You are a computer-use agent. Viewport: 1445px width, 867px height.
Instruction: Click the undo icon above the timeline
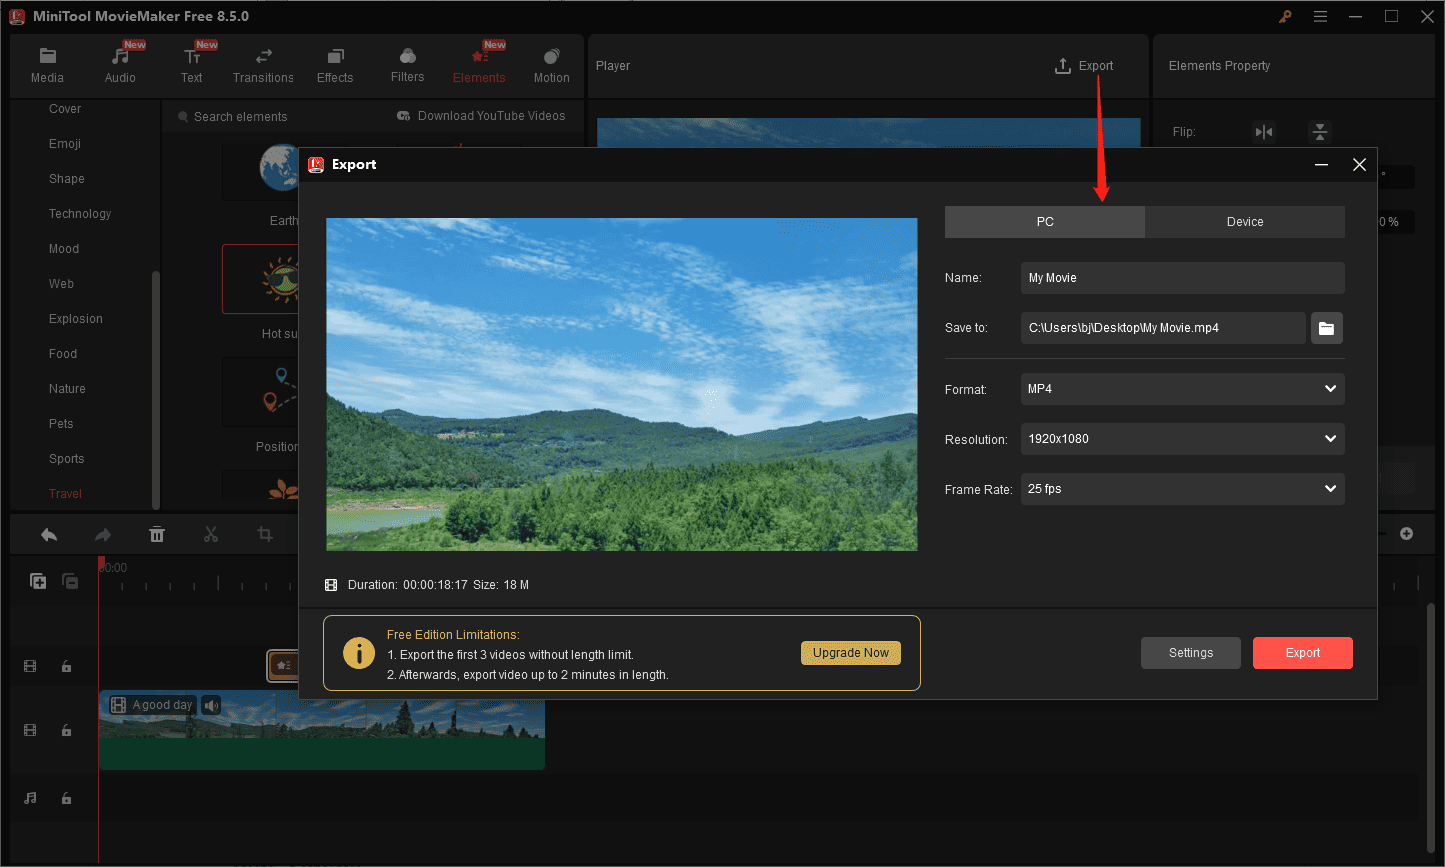pyautogui.click(x=48, y=534)
